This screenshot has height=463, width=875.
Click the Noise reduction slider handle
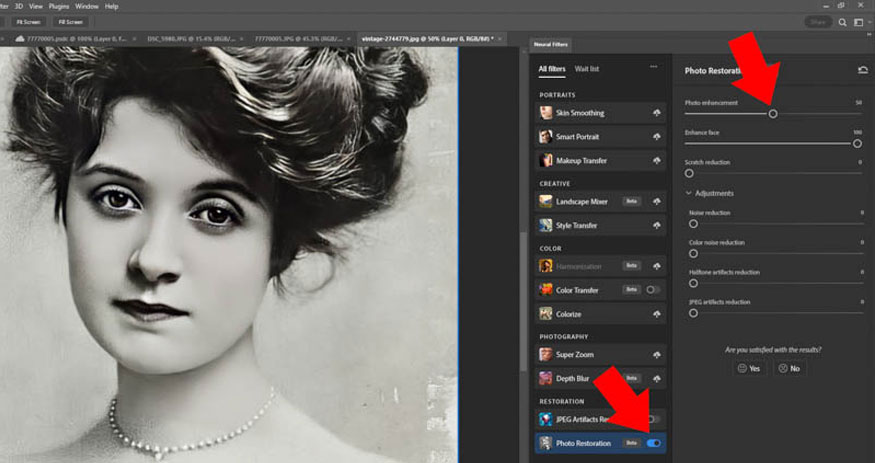click(693, 224)
